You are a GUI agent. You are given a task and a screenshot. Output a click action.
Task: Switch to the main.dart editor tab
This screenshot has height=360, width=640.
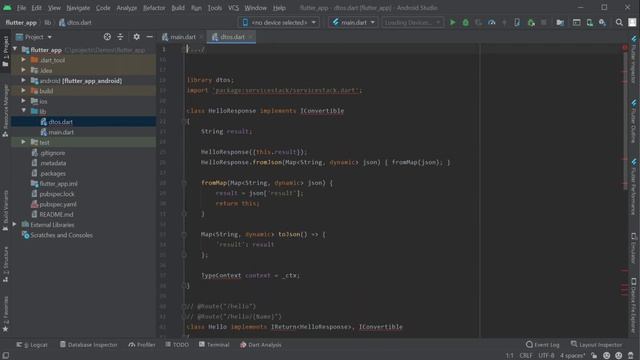[x=182, y=37]
